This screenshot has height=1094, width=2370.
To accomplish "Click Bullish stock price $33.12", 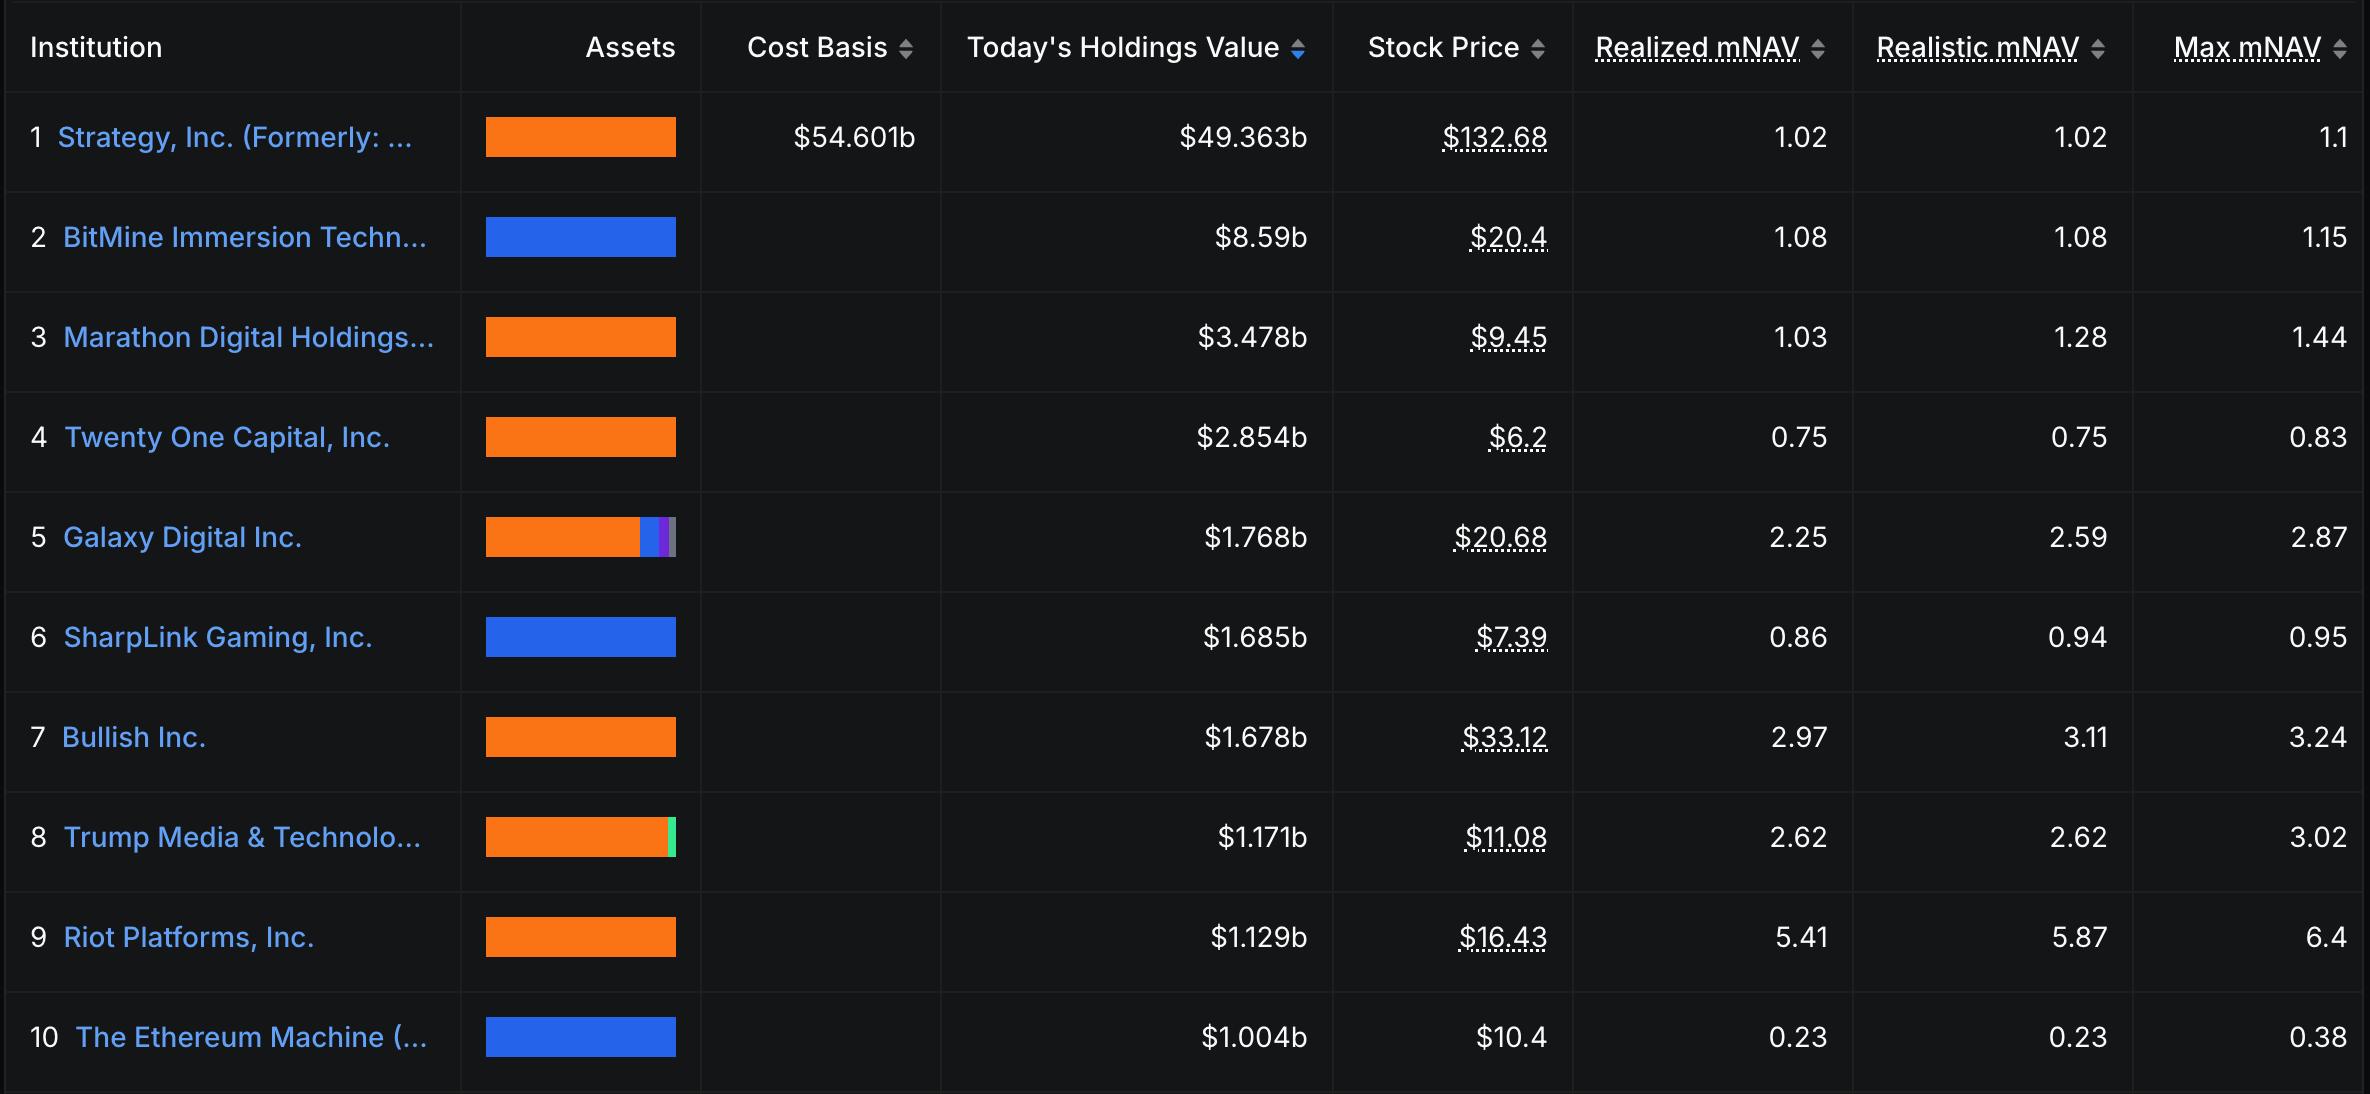I will (1504, 737).
